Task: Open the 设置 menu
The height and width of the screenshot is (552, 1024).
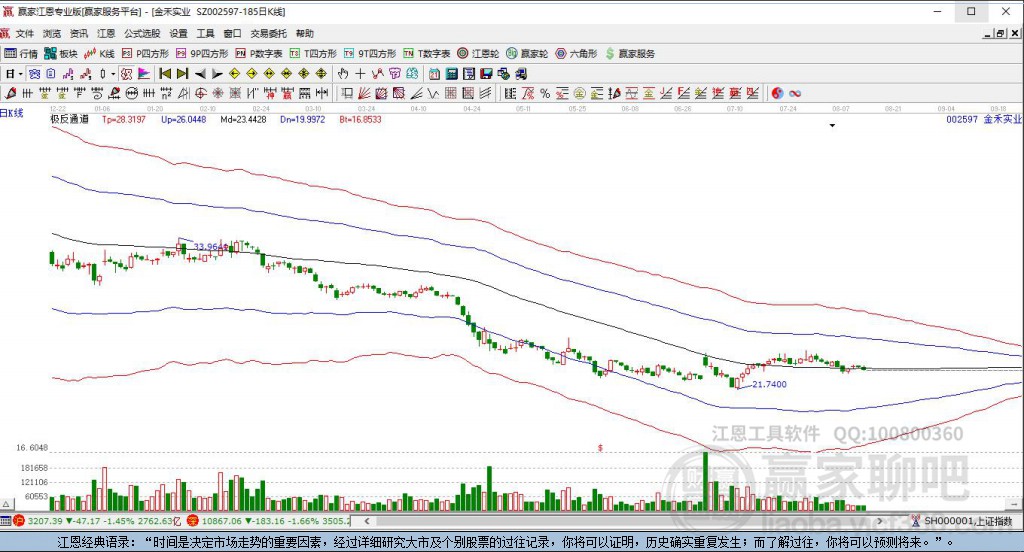Action: tap(178, 33)
